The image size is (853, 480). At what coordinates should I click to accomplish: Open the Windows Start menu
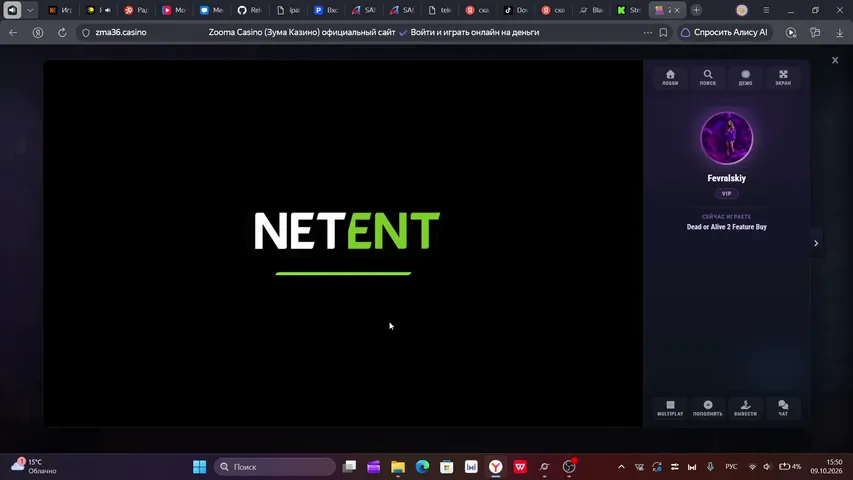click(200, 466)
